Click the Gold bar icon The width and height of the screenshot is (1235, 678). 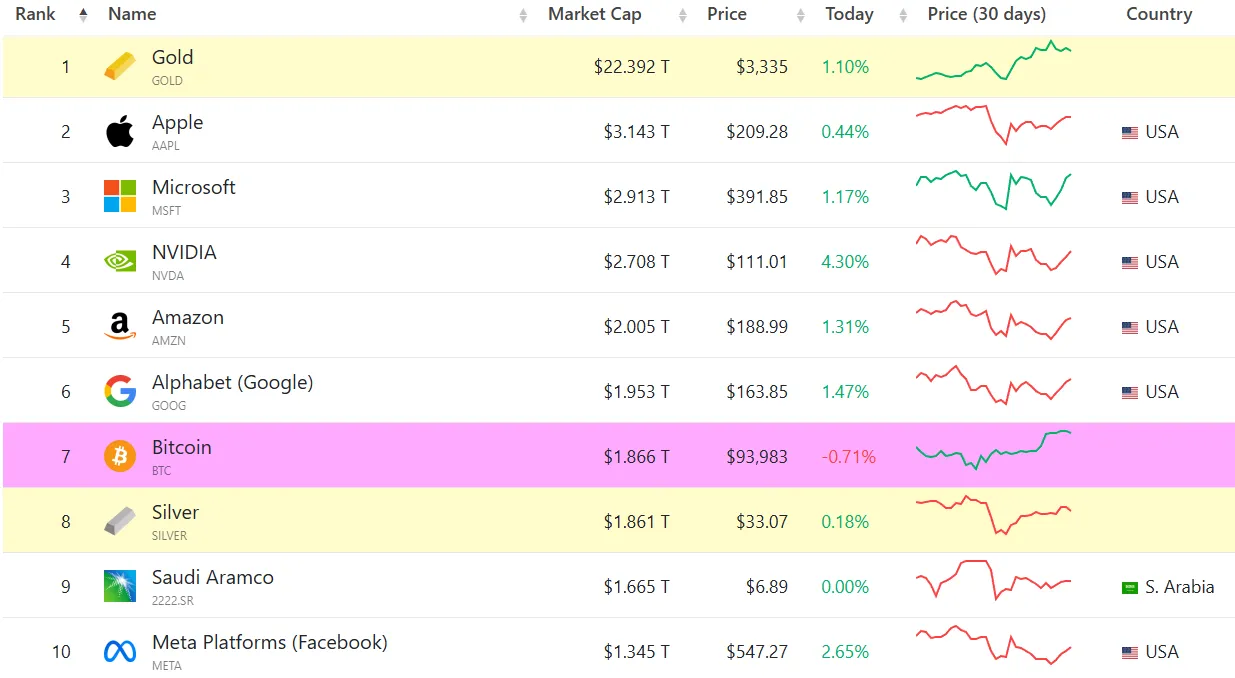(x=120, y=67)
